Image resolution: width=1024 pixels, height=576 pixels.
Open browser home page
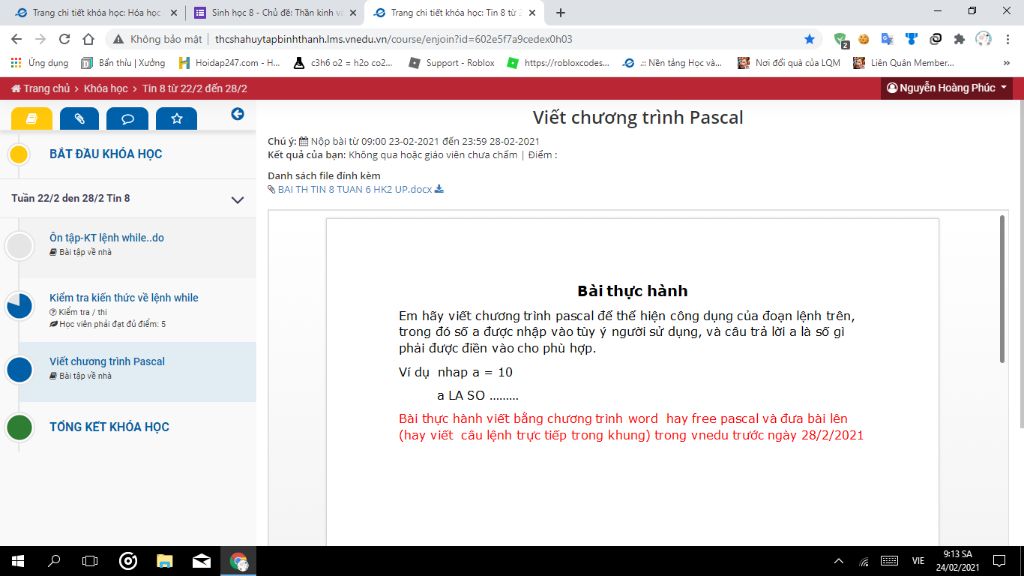point(88,39)
